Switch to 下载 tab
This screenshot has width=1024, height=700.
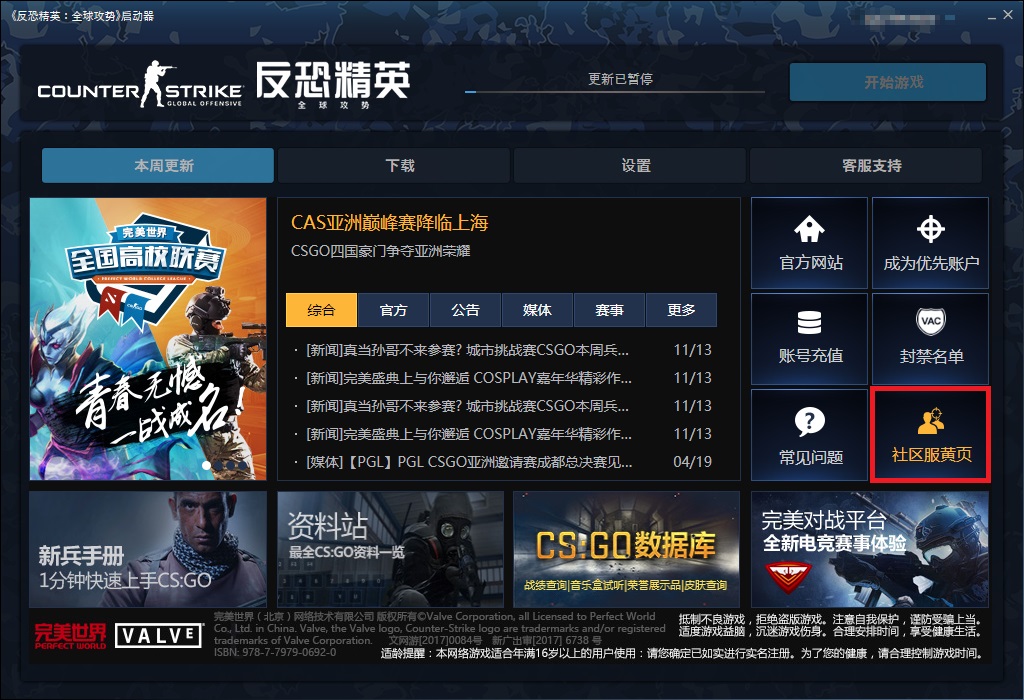coord(394,165)
